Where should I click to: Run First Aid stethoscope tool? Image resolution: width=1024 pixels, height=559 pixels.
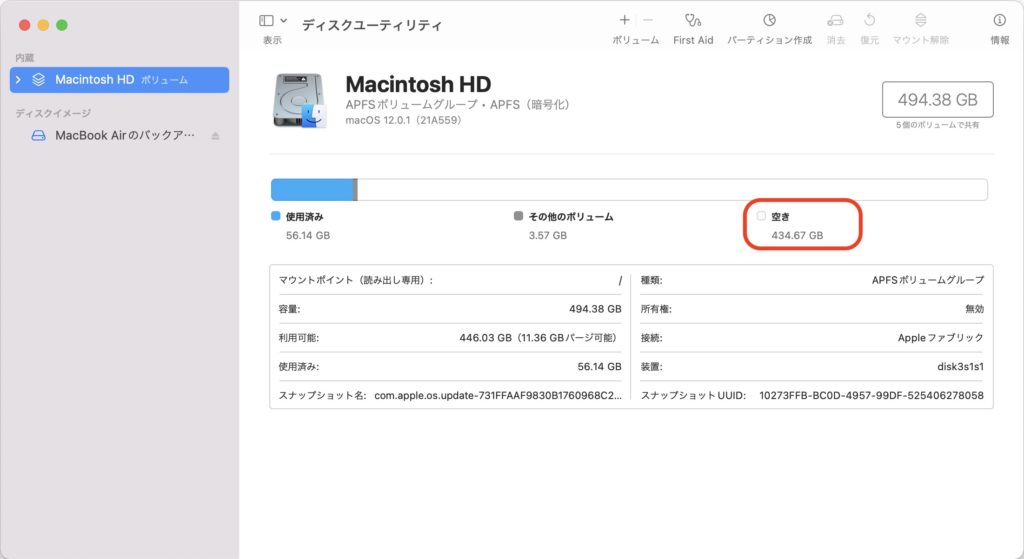tap(693, 20)
